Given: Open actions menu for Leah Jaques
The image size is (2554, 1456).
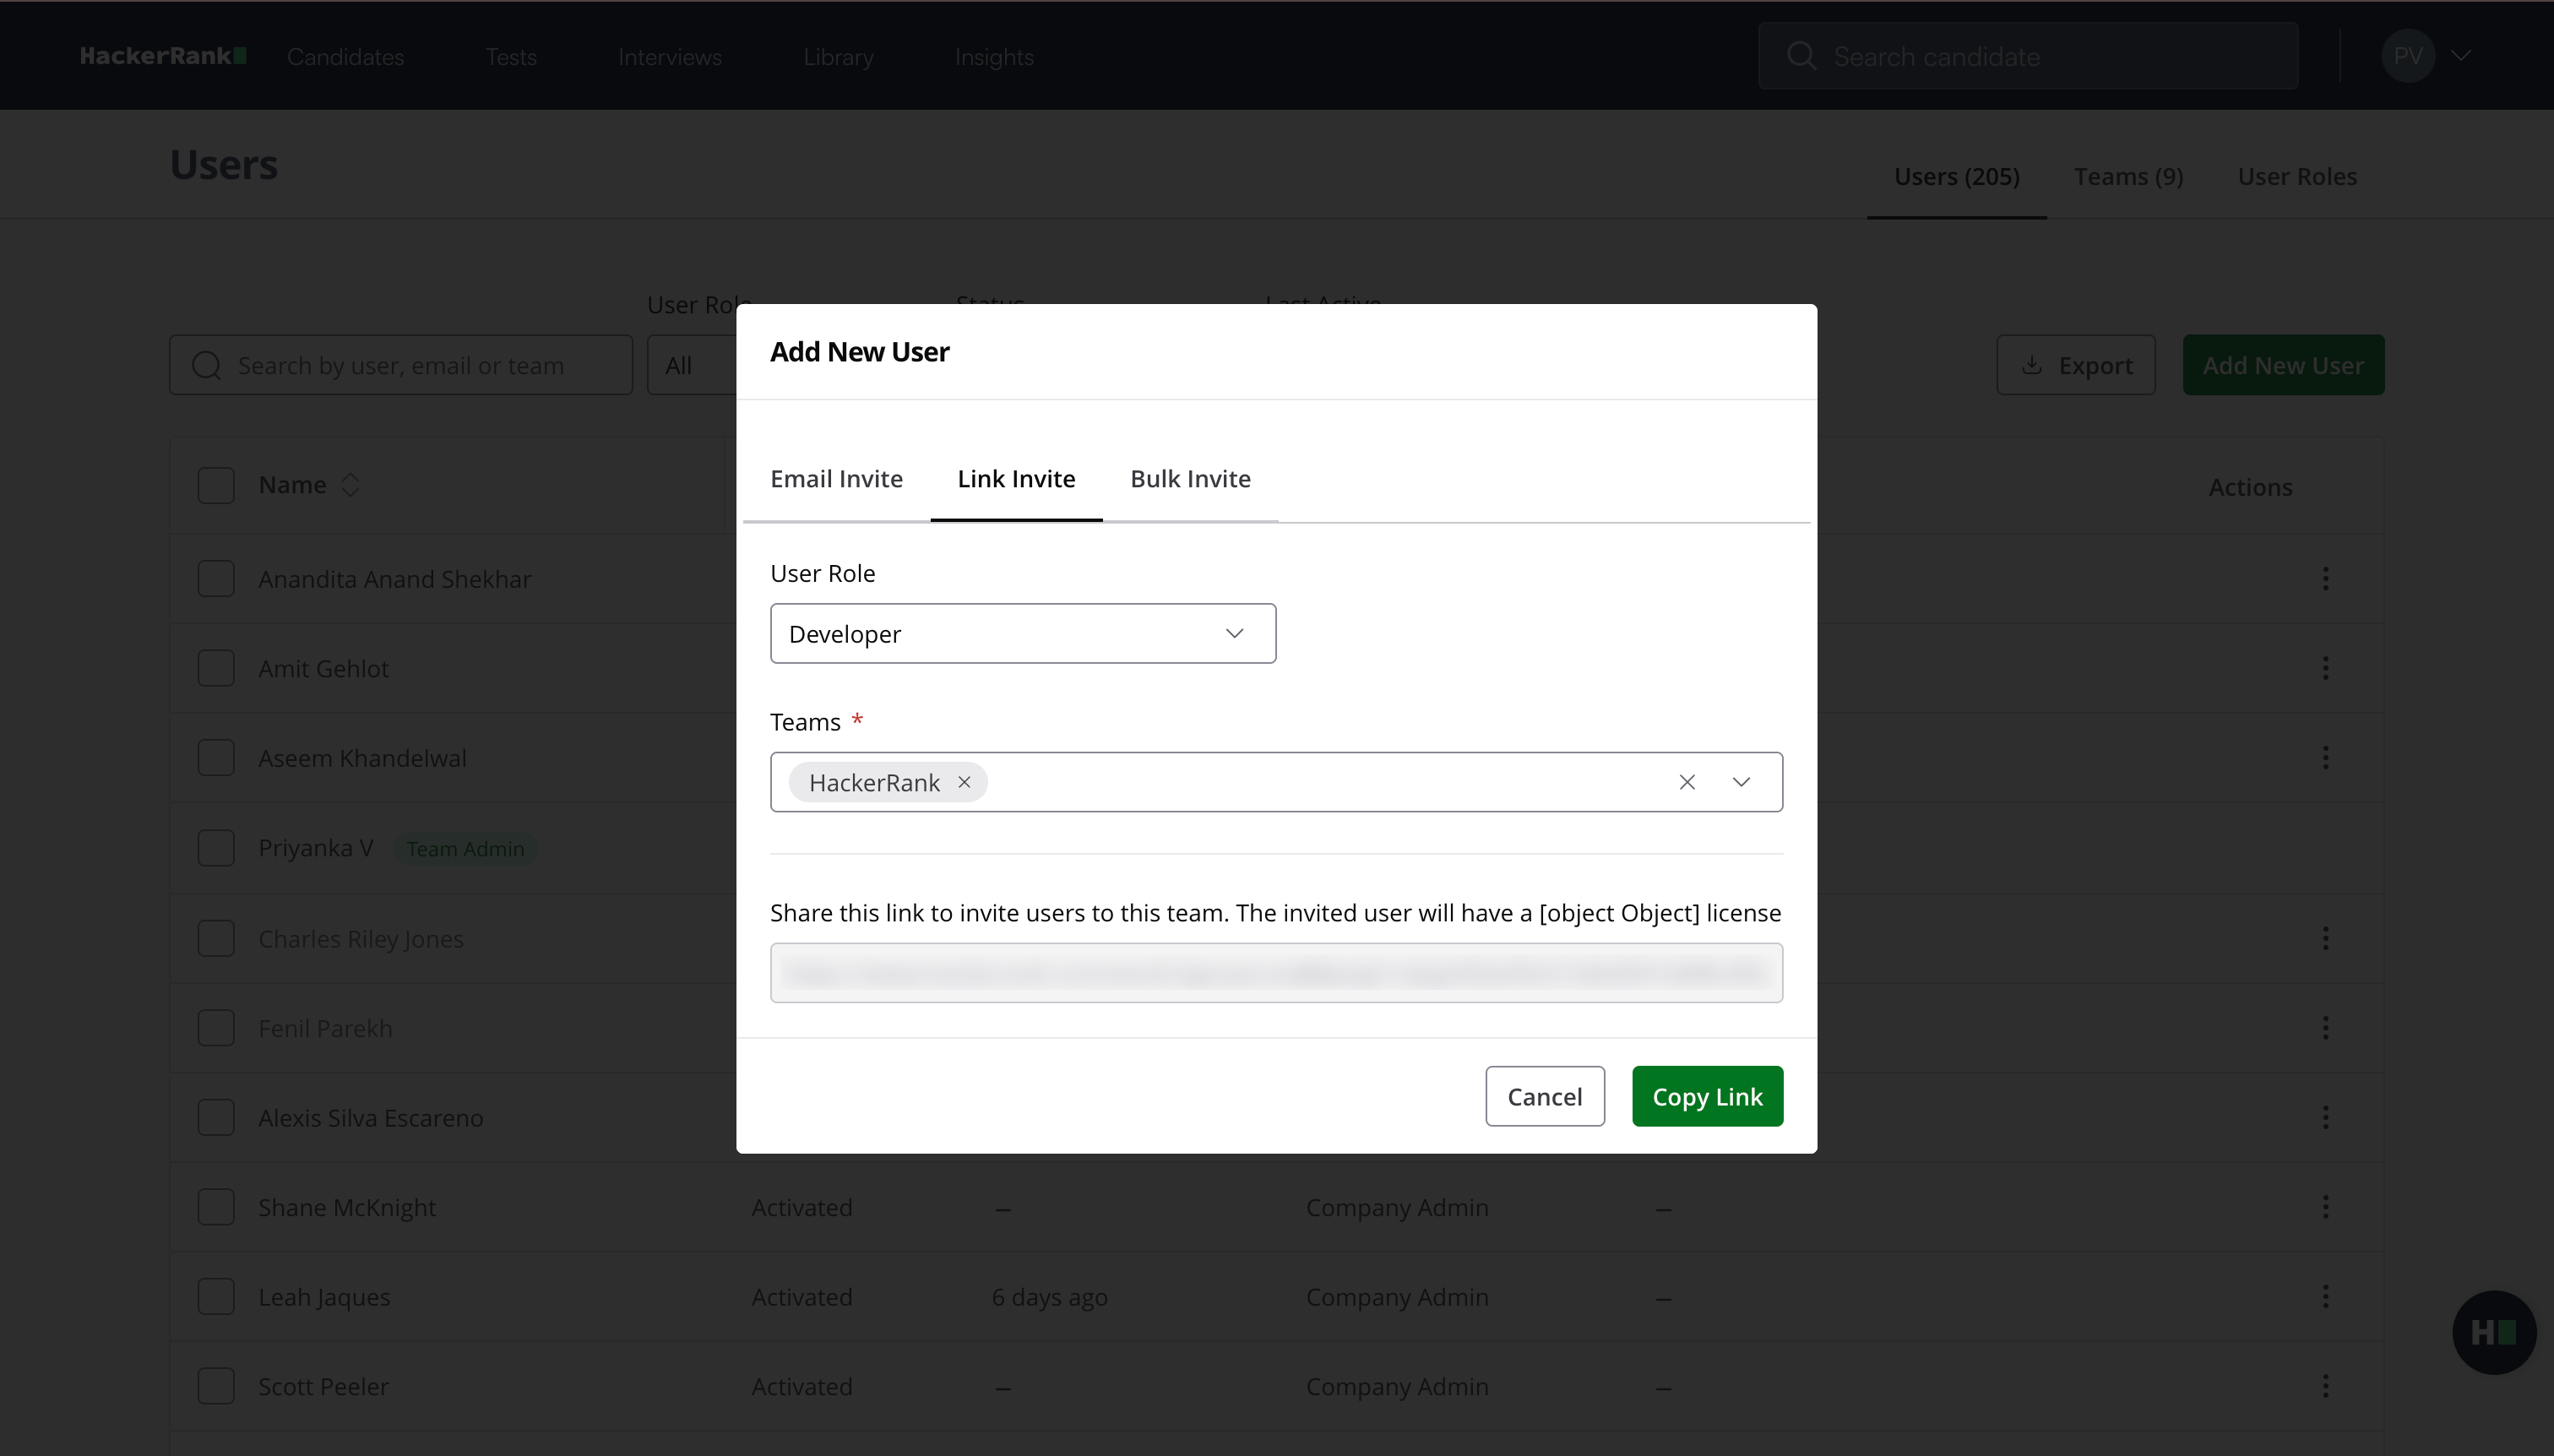Looking at the screenshot, I should click(2325, 1297).
